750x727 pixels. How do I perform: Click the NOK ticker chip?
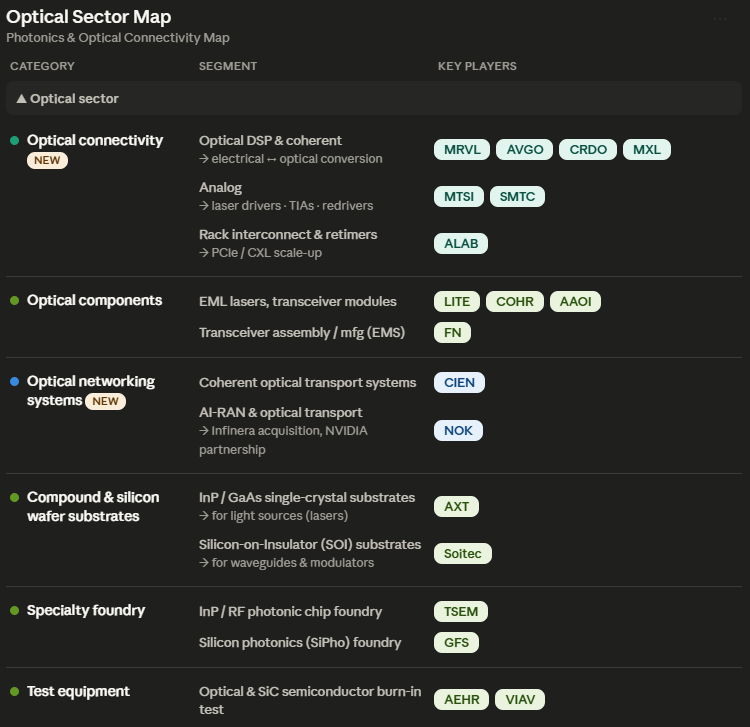point(458,430)
